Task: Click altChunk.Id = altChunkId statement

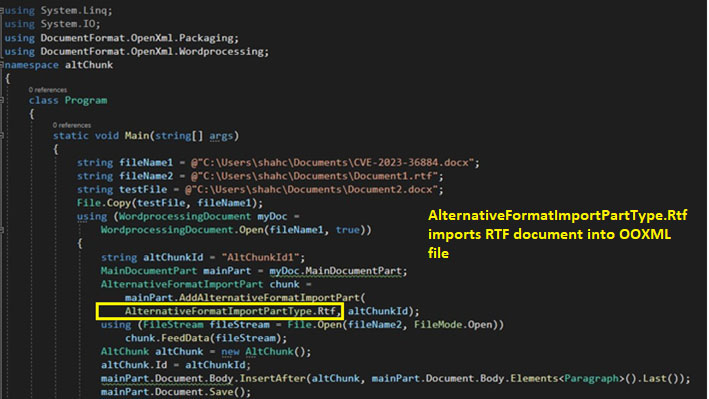Action: [175, 365]
